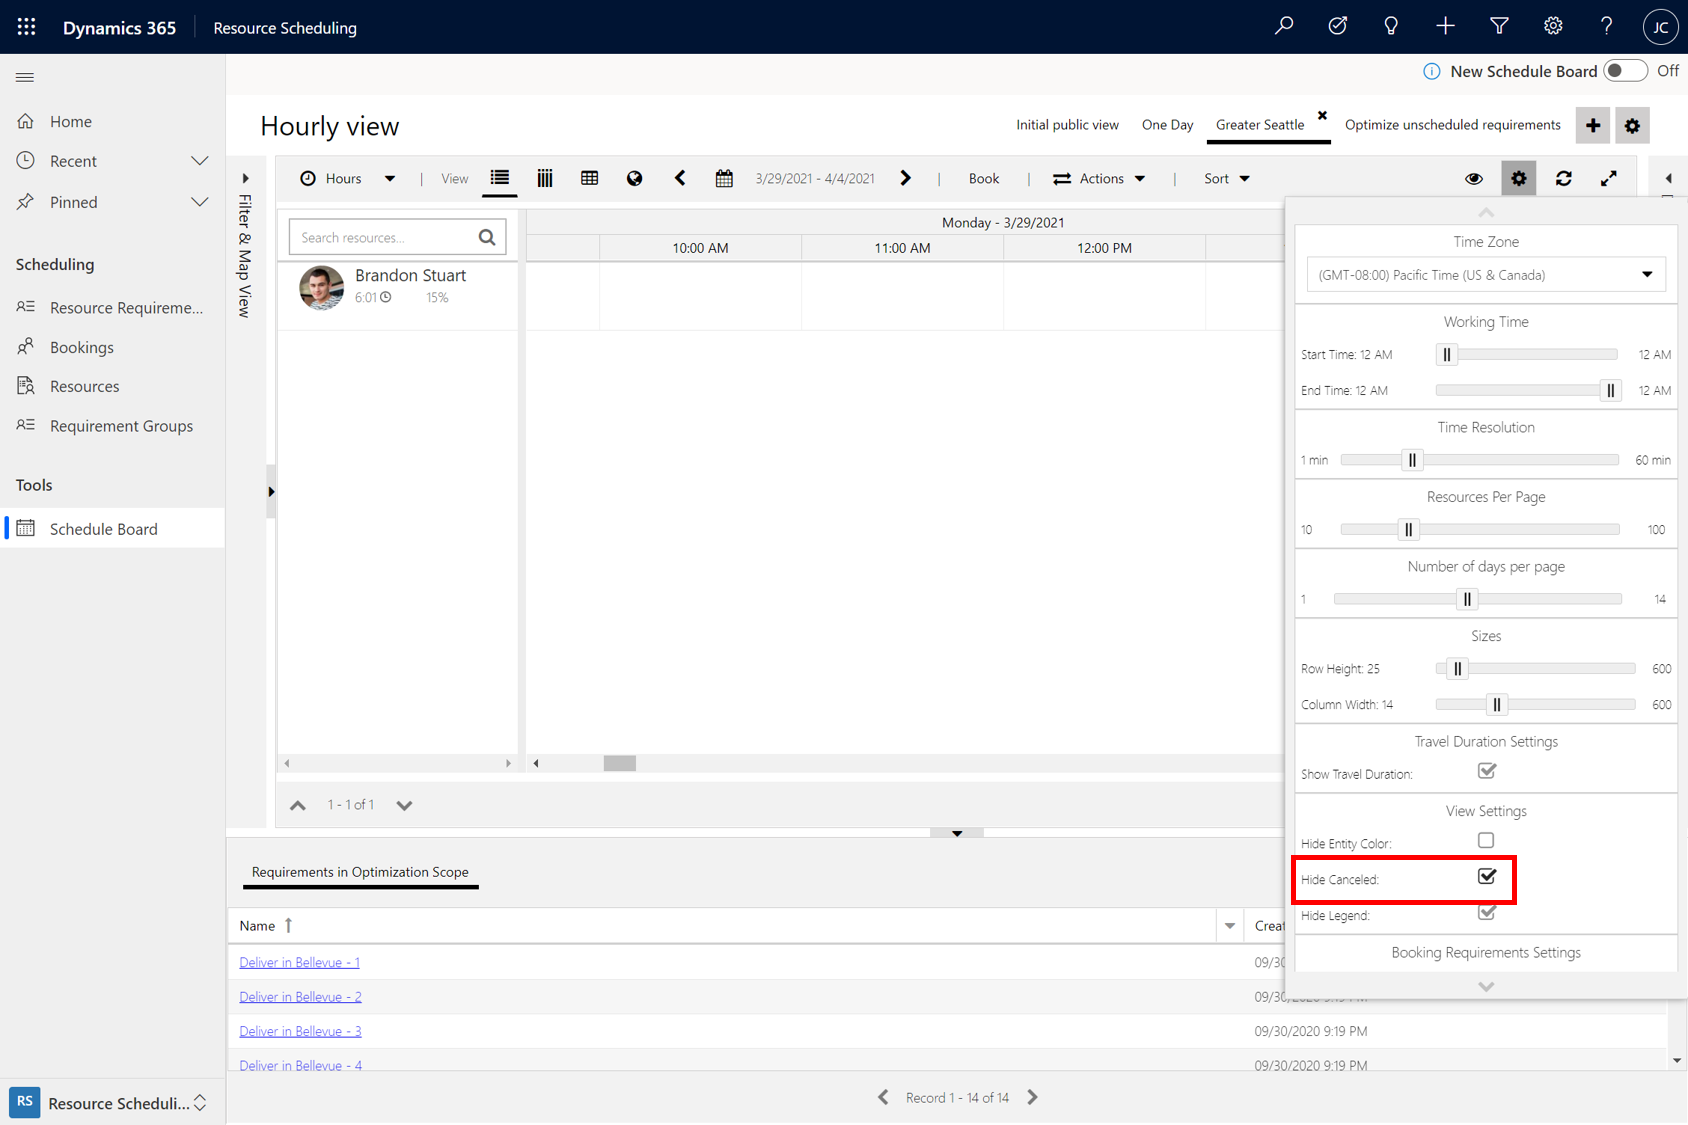
Task: Switch to list view icon in View toolbar
Action: (x=500, y=178)
